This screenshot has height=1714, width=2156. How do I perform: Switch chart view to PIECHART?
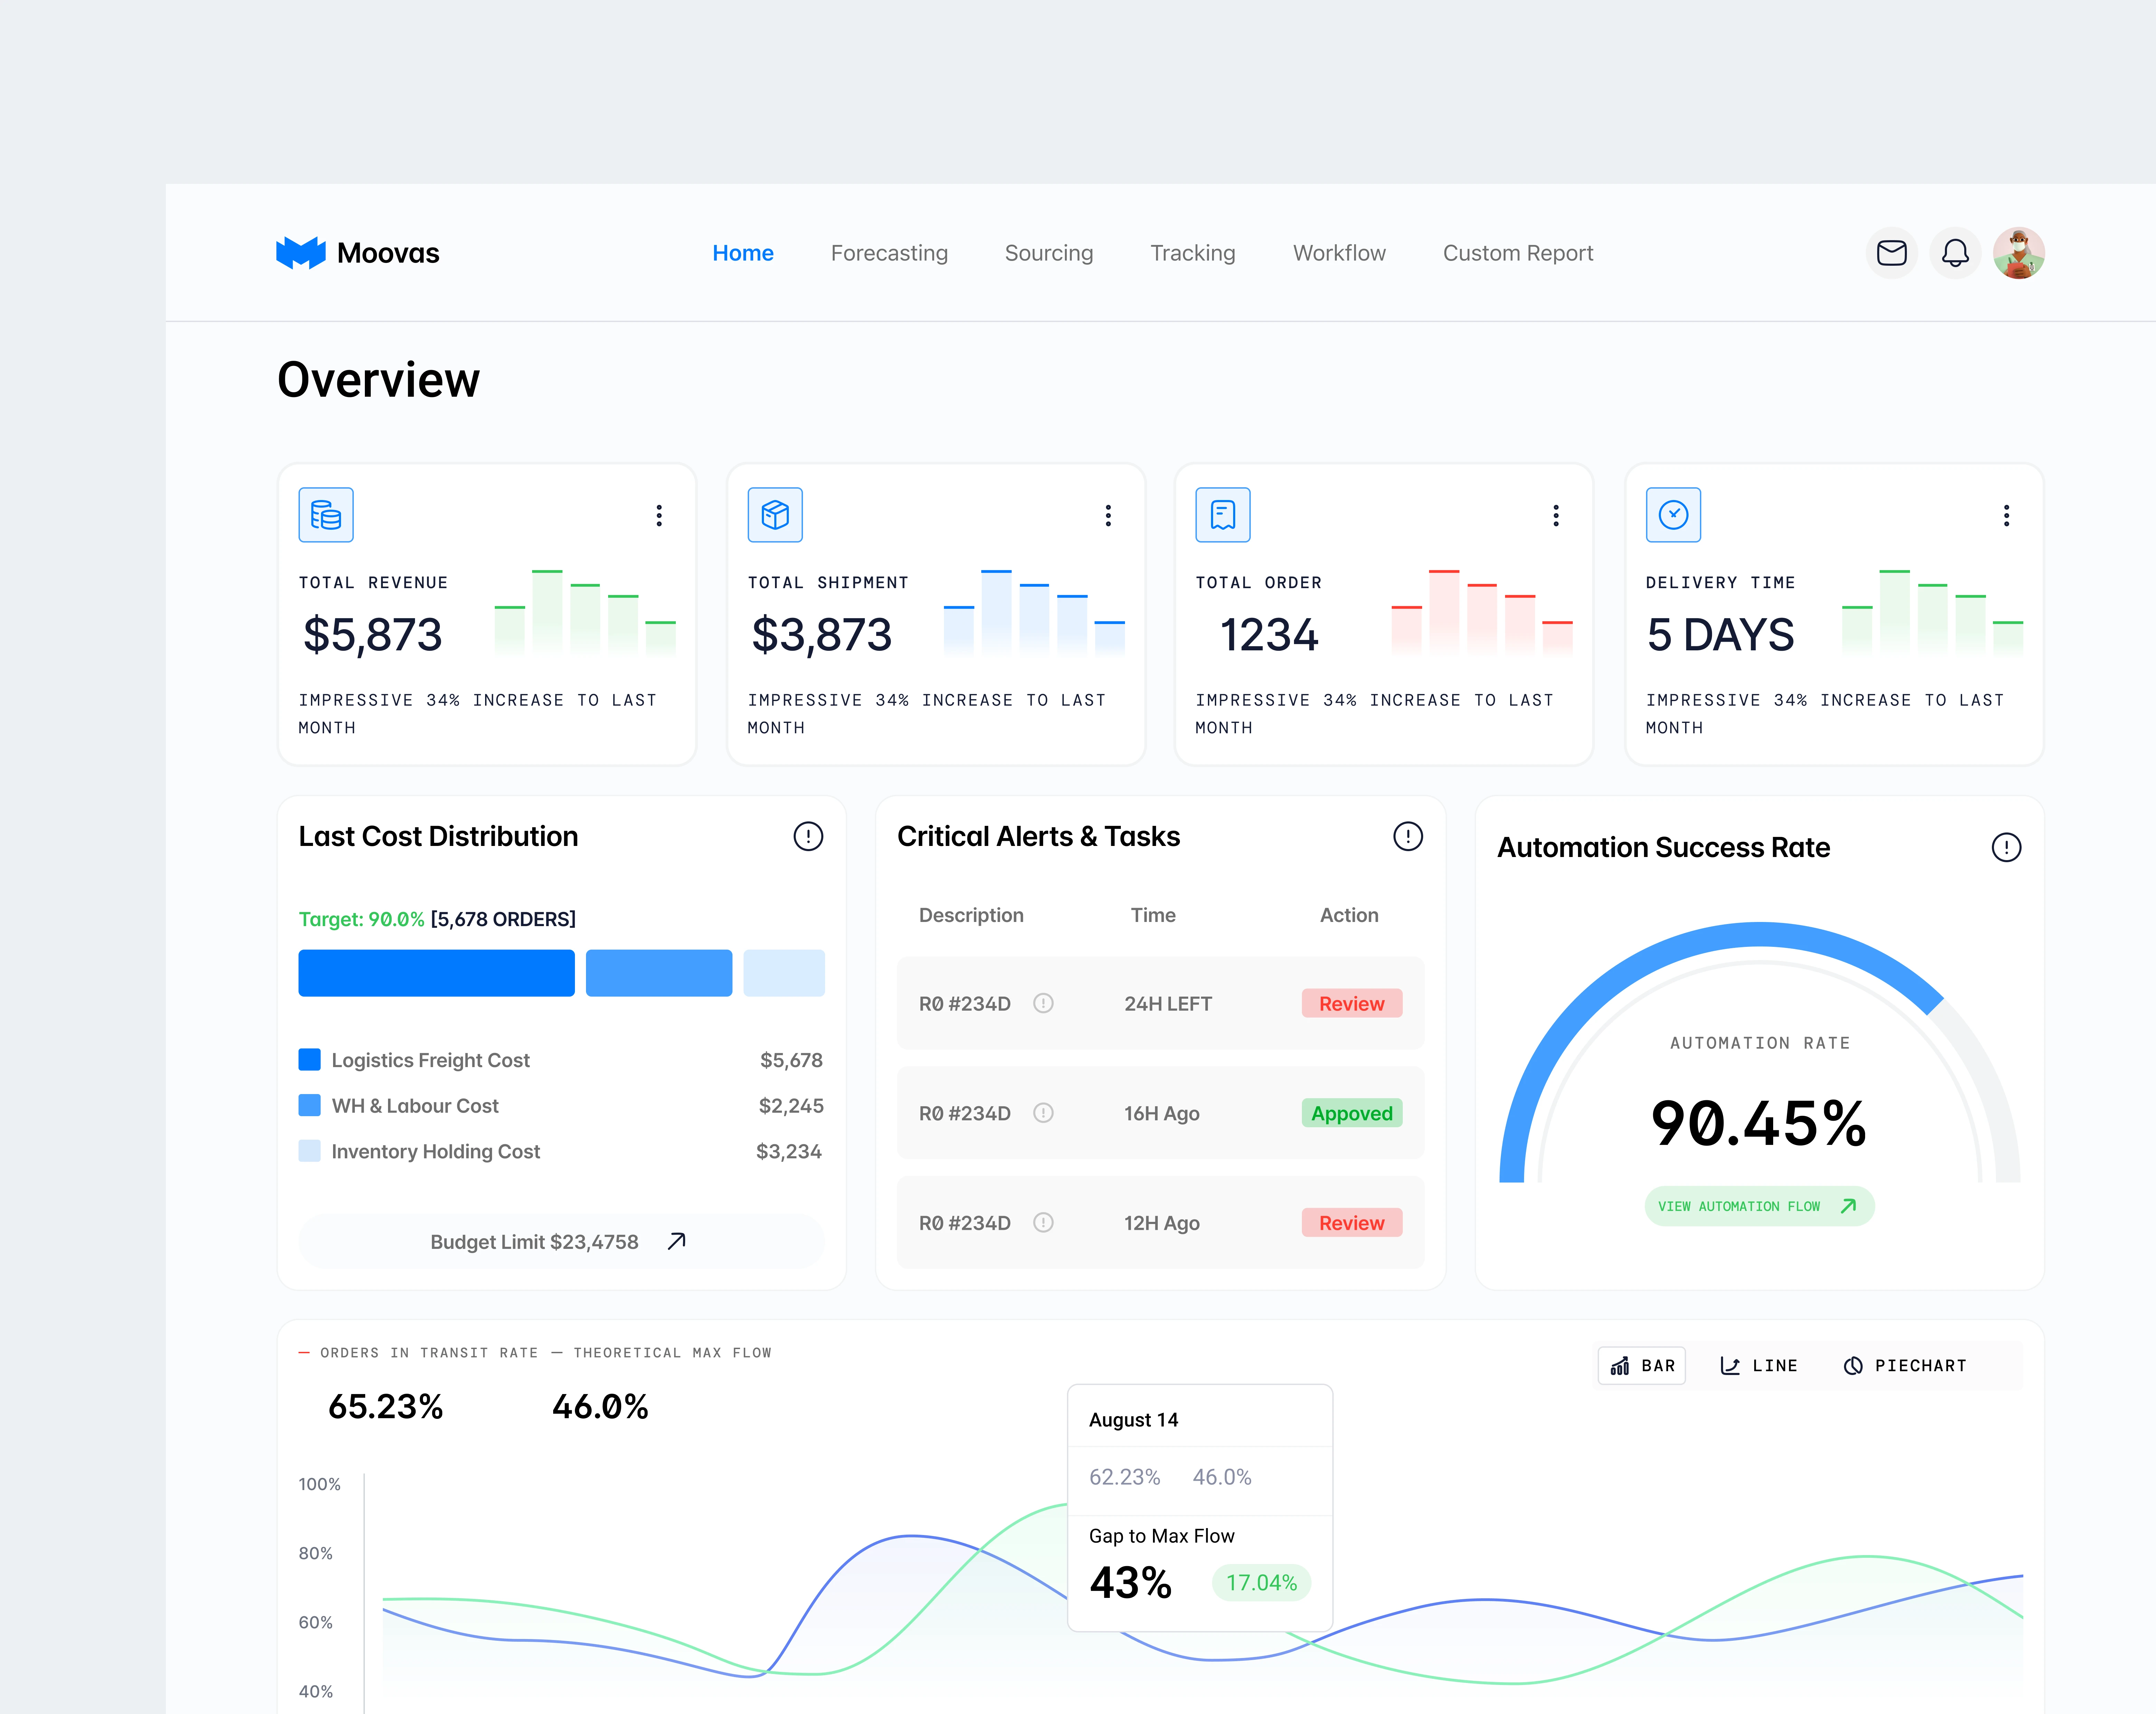[x=1905, y=1365]
